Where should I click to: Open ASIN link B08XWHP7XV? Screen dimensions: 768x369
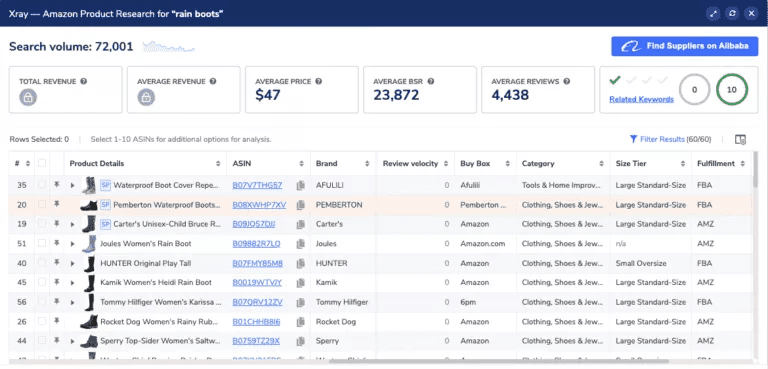click(259, 205)
